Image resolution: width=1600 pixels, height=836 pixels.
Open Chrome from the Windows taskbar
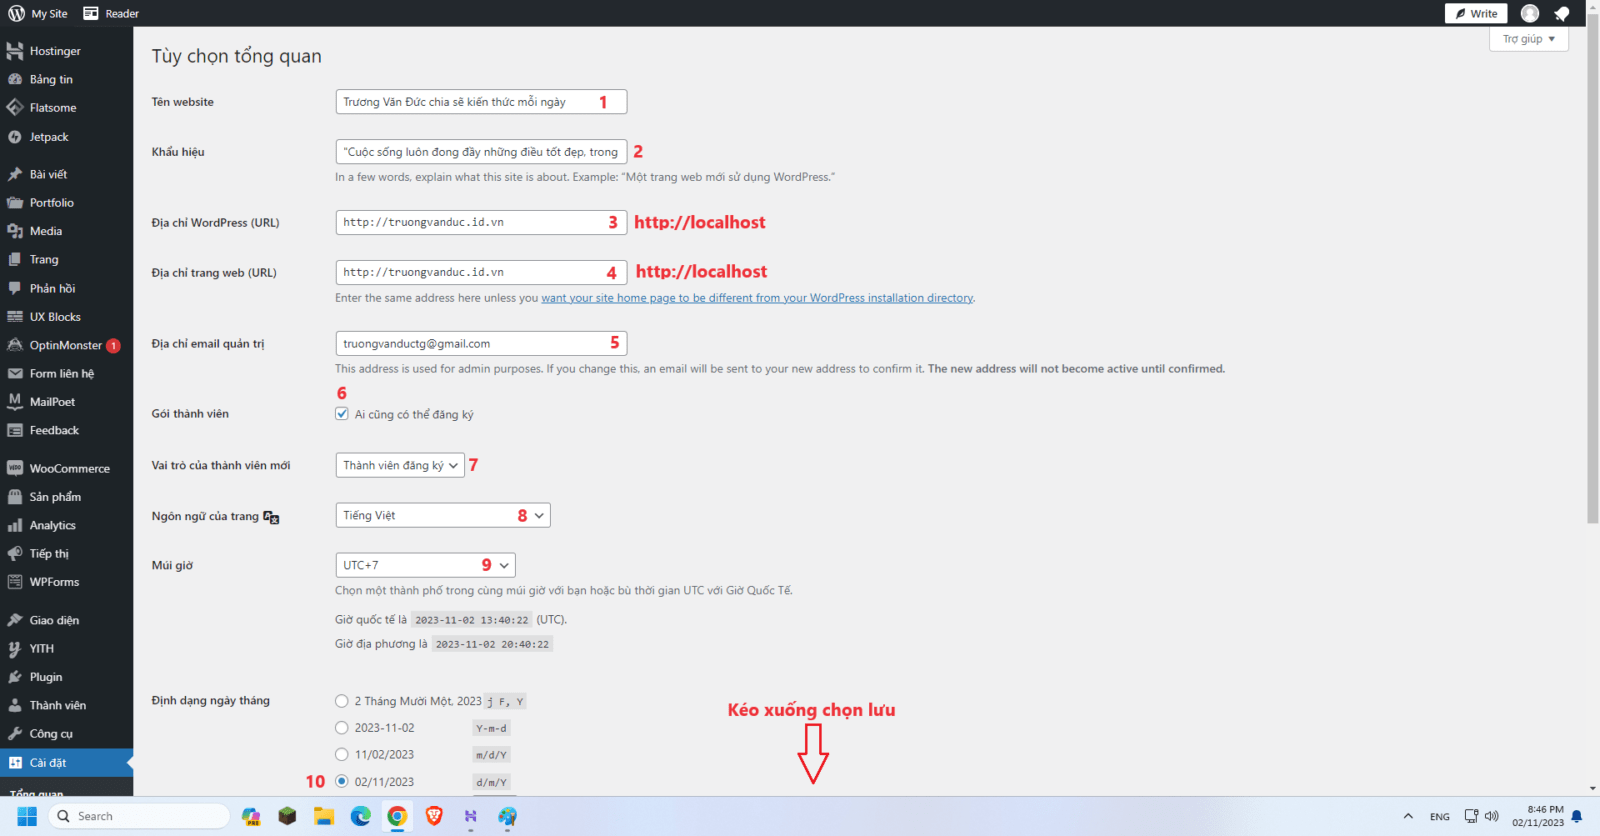(397, 816)
